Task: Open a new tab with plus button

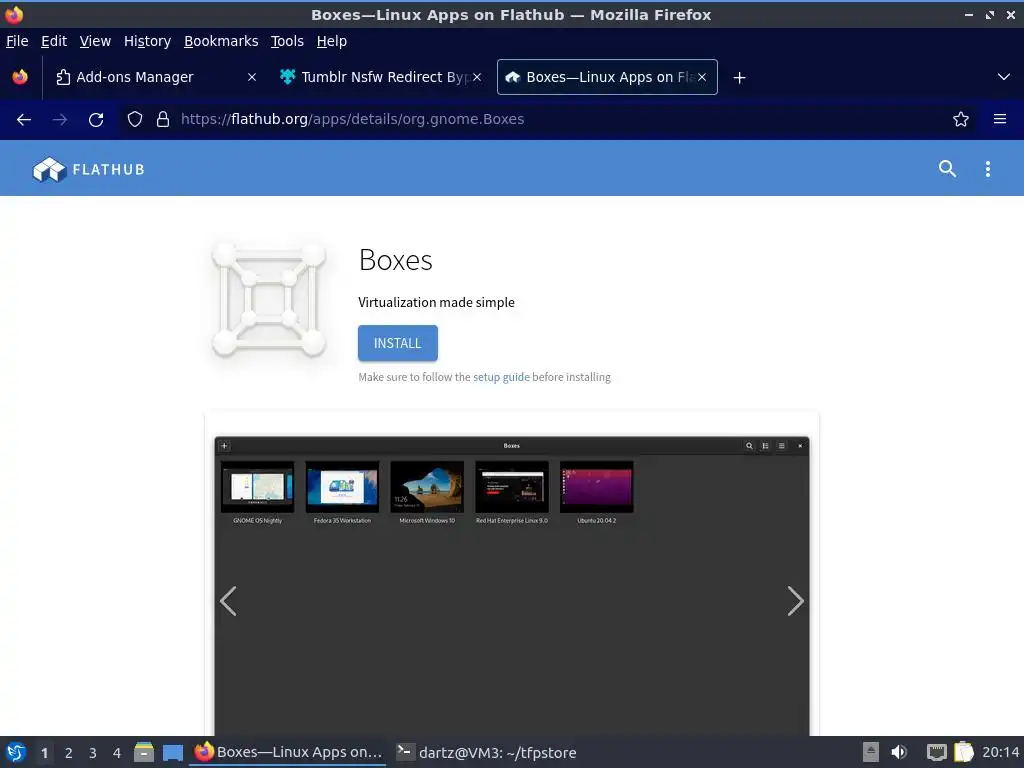Action: pos(739,78)
